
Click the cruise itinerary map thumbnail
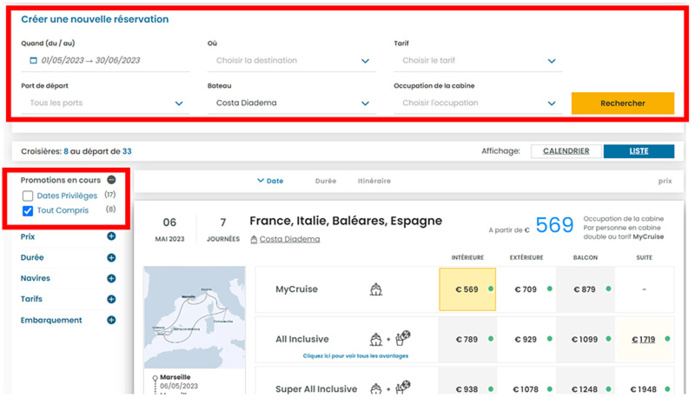[194, 317]
